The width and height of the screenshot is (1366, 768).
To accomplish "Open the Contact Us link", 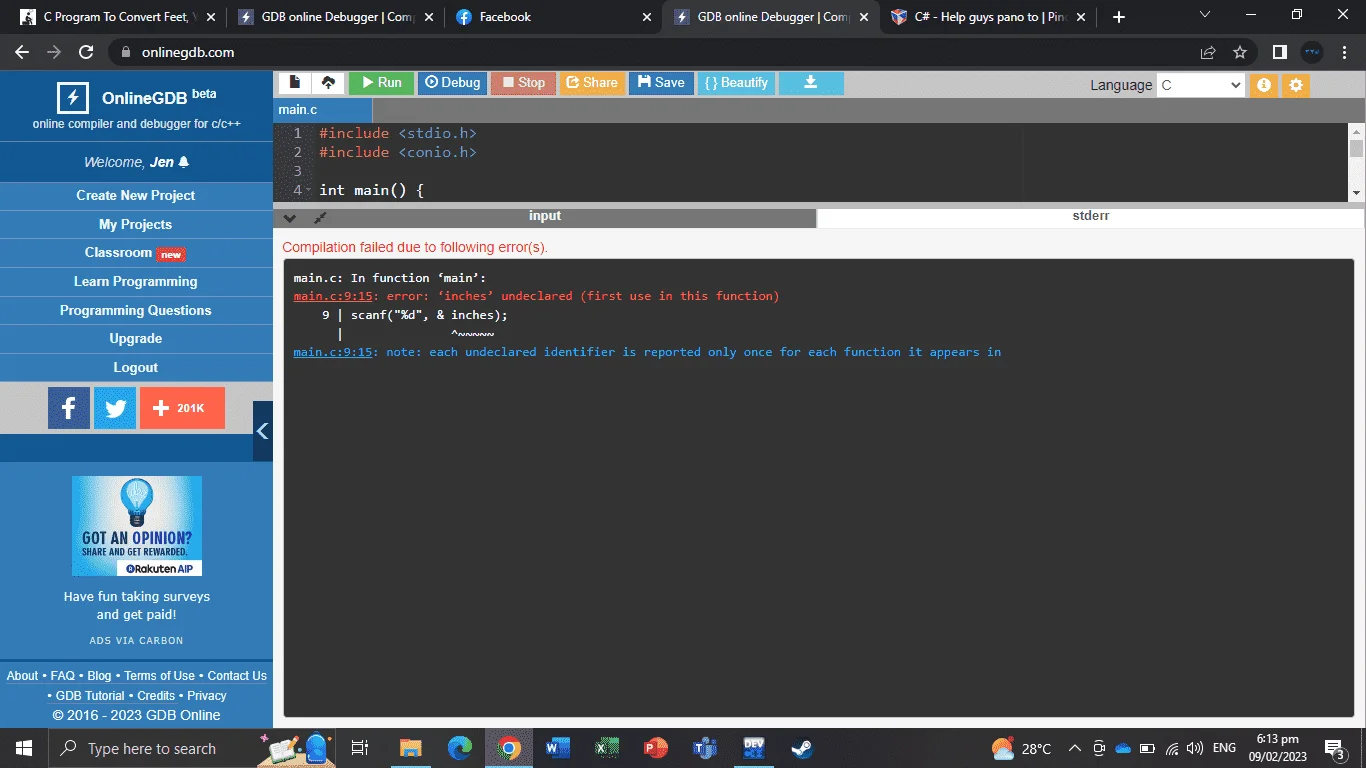I will [237, 676].
